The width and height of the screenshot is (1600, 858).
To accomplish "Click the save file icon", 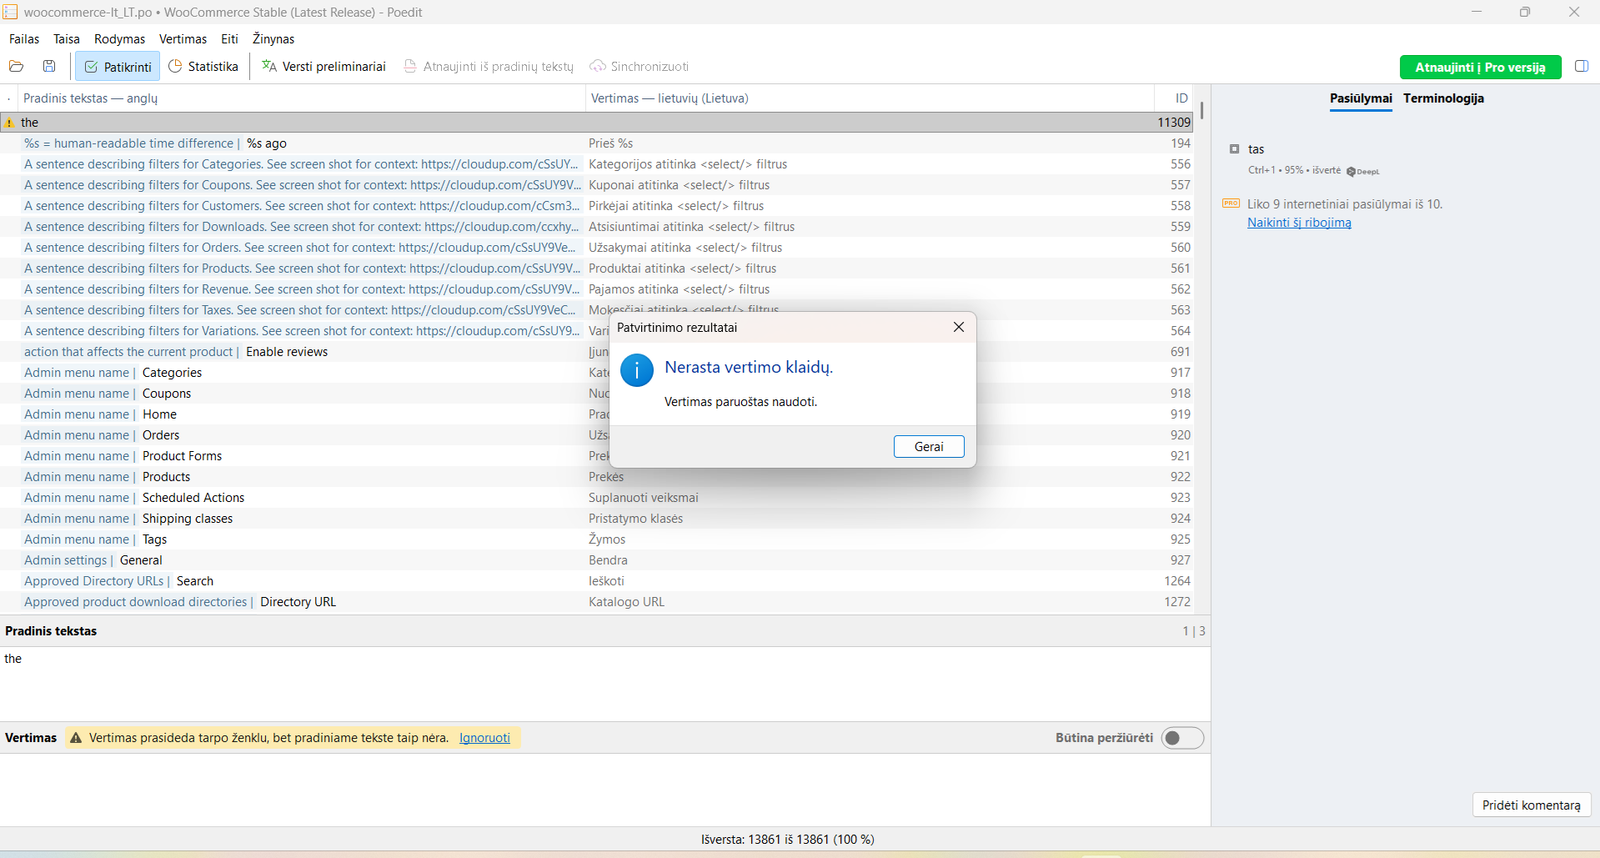I will pyautogui.click(x=49, y=66).
